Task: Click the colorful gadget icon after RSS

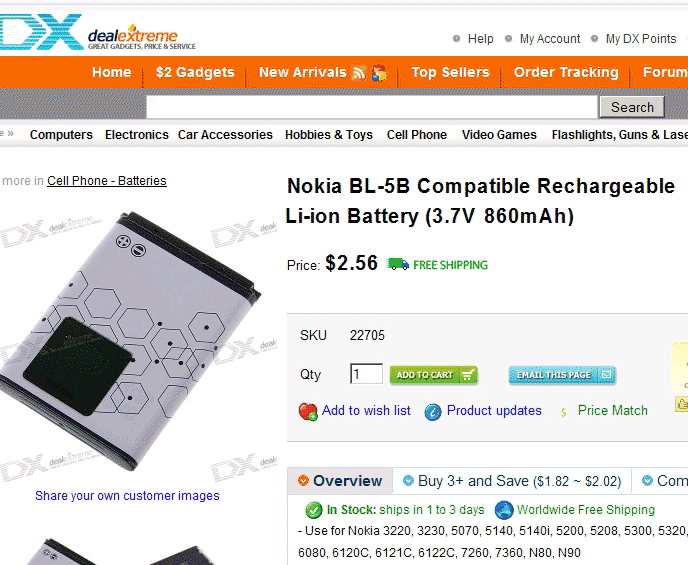Action: pyautogui.click(x=380, y=73)
